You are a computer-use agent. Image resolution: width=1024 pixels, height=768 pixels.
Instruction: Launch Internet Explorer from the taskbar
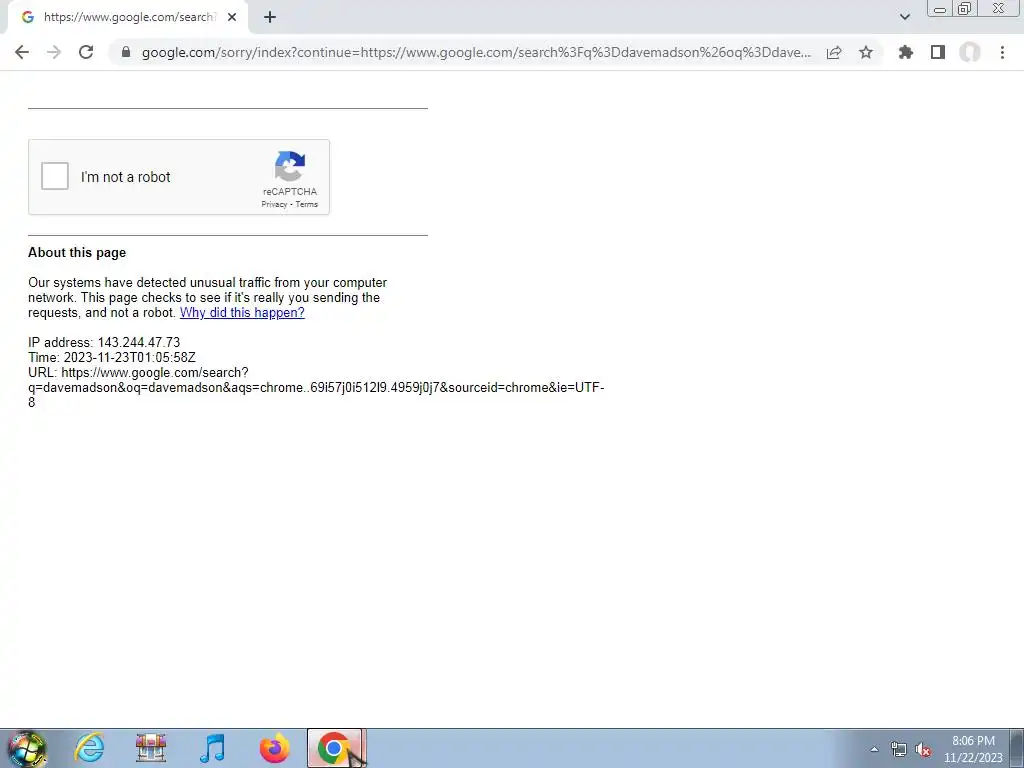click(x=89, y=748)
